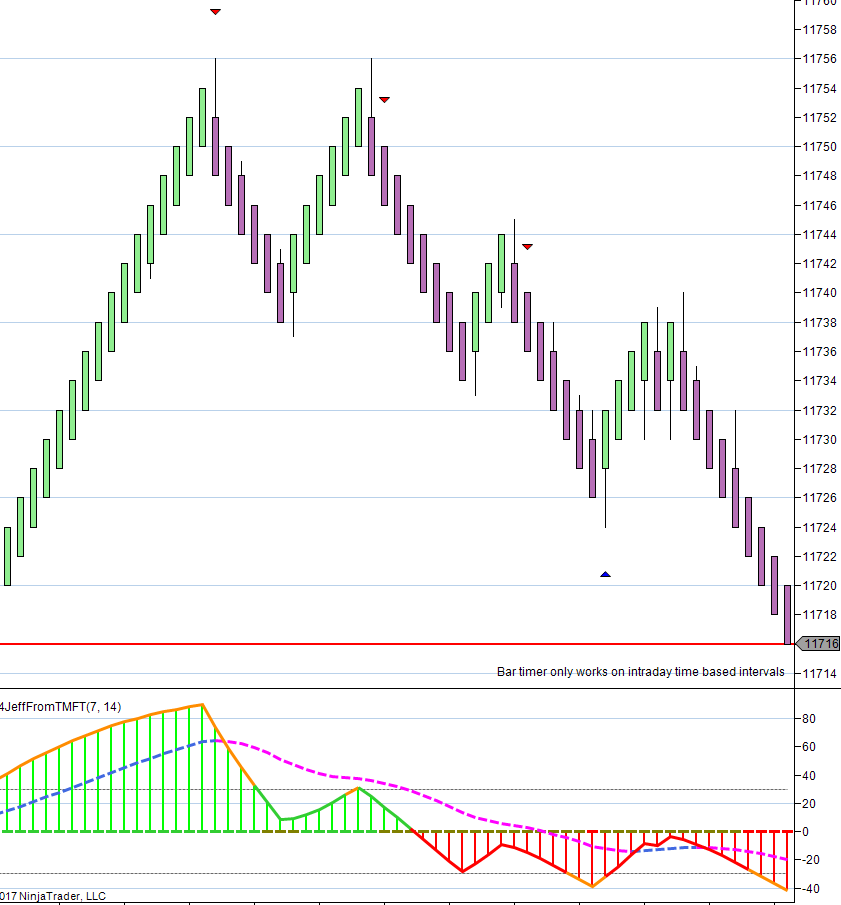Click the blue up arrow marker near 11721
Screen dimensions: 841x905
[x=605, y=574]
